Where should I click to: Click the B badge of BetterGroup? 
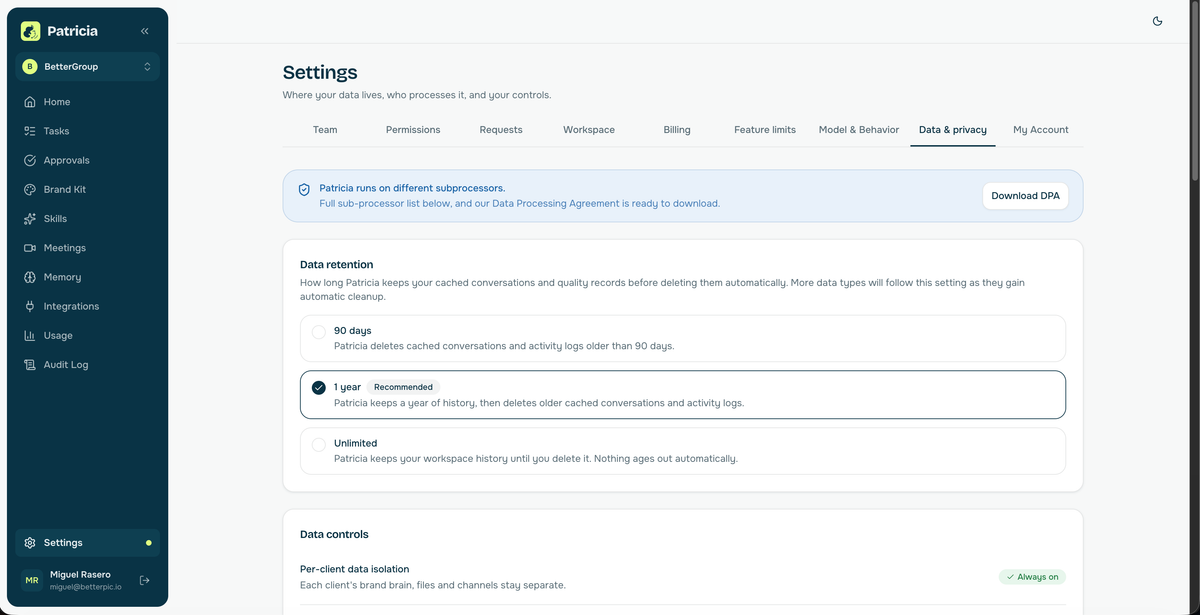coord(30,67)
